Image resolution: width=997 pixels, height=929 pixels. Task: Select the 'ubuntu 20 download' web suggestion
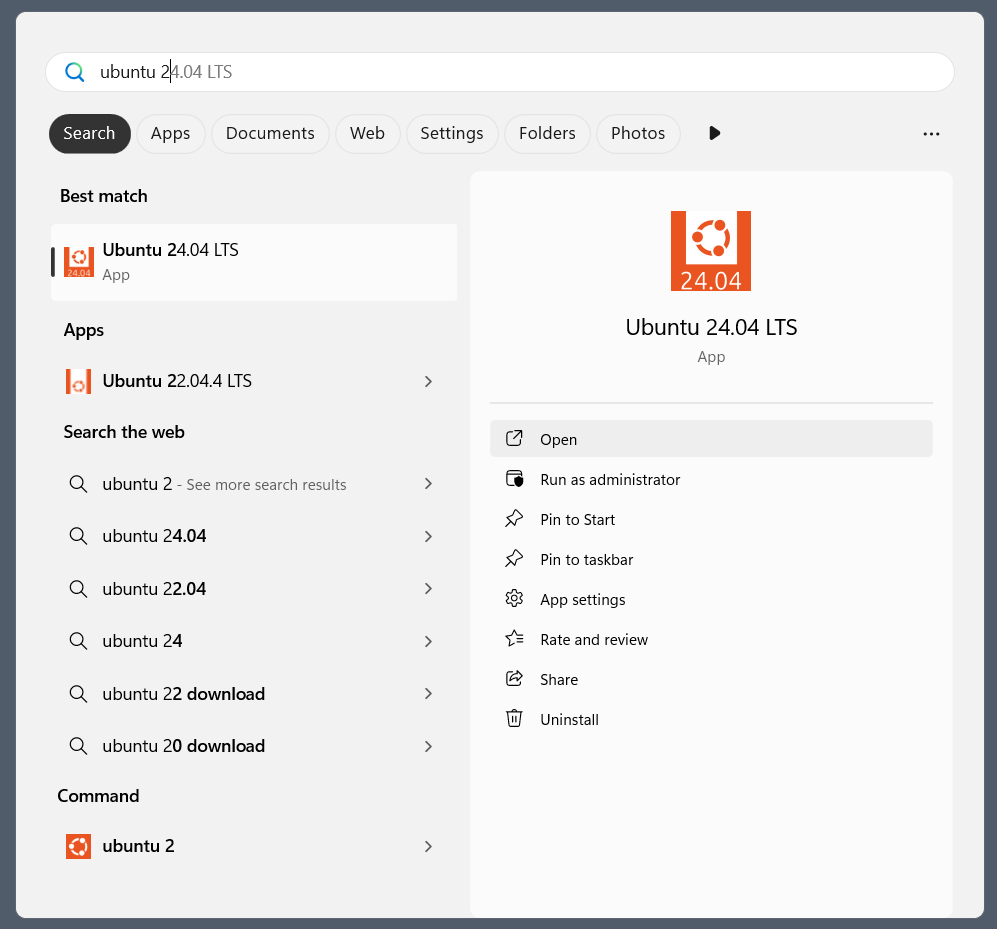tap(254, 746)
